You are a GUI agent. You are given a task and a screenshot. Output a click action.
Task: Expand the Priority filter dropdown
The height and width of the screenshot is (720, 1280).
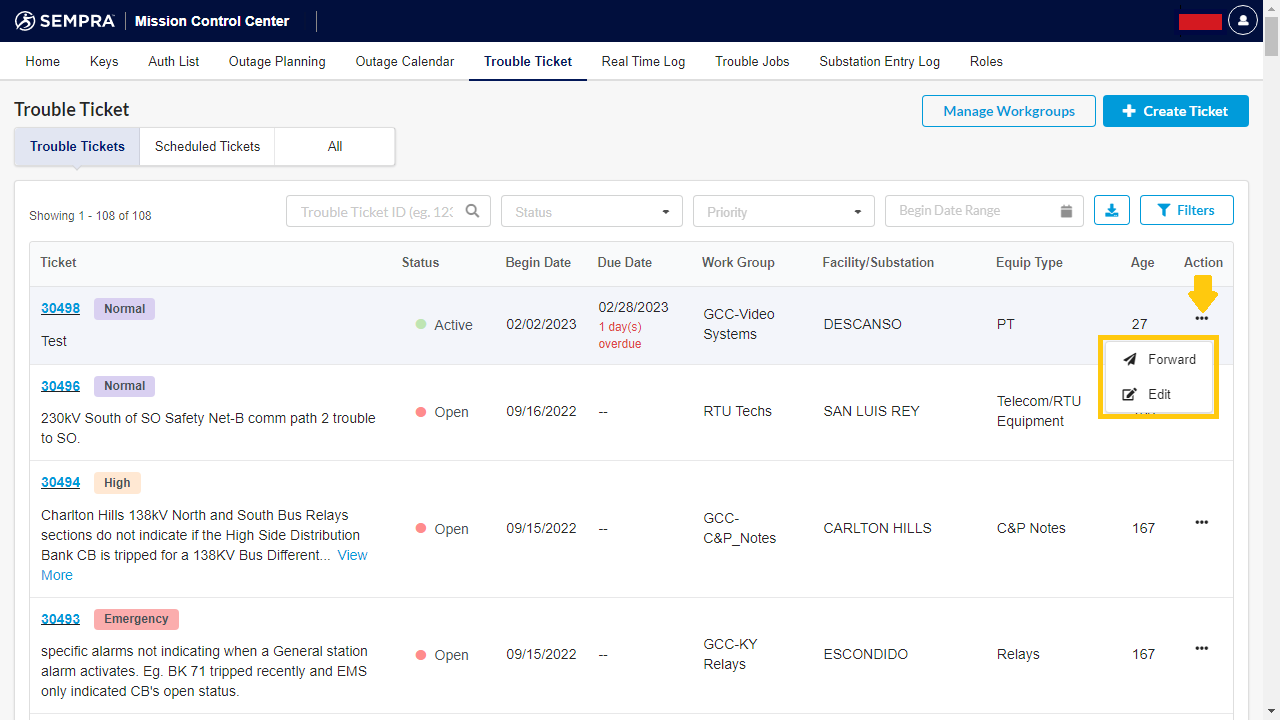pos(783,212)
